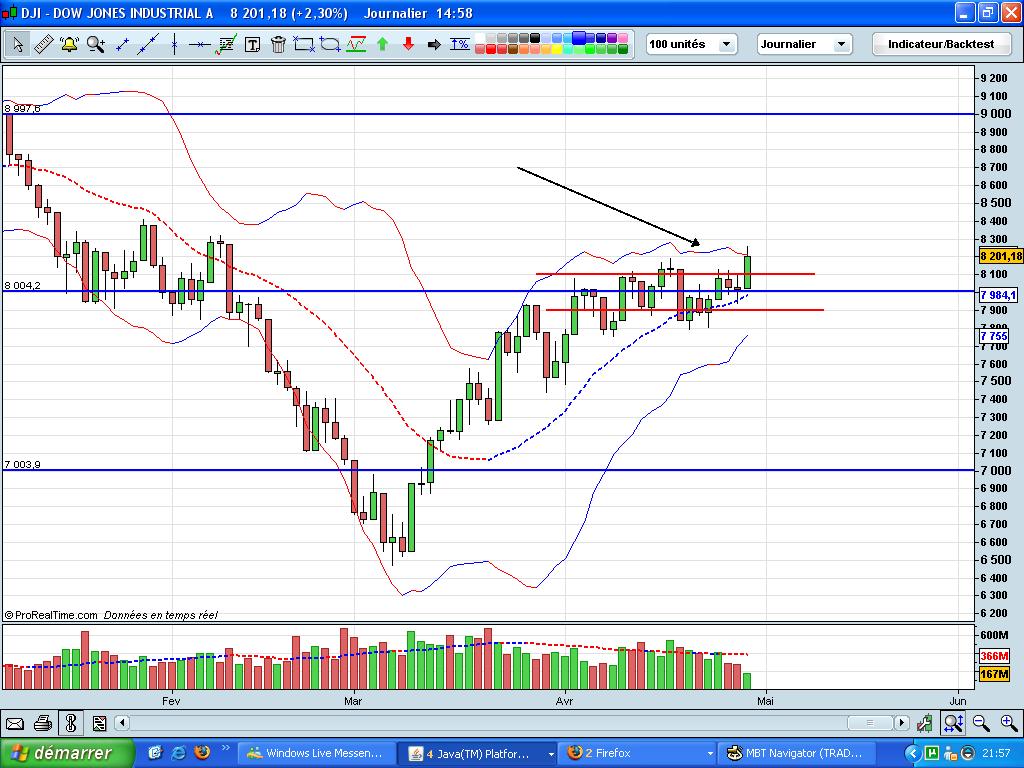
Task: Click the 167M volume label
Action: coord(994,673)
